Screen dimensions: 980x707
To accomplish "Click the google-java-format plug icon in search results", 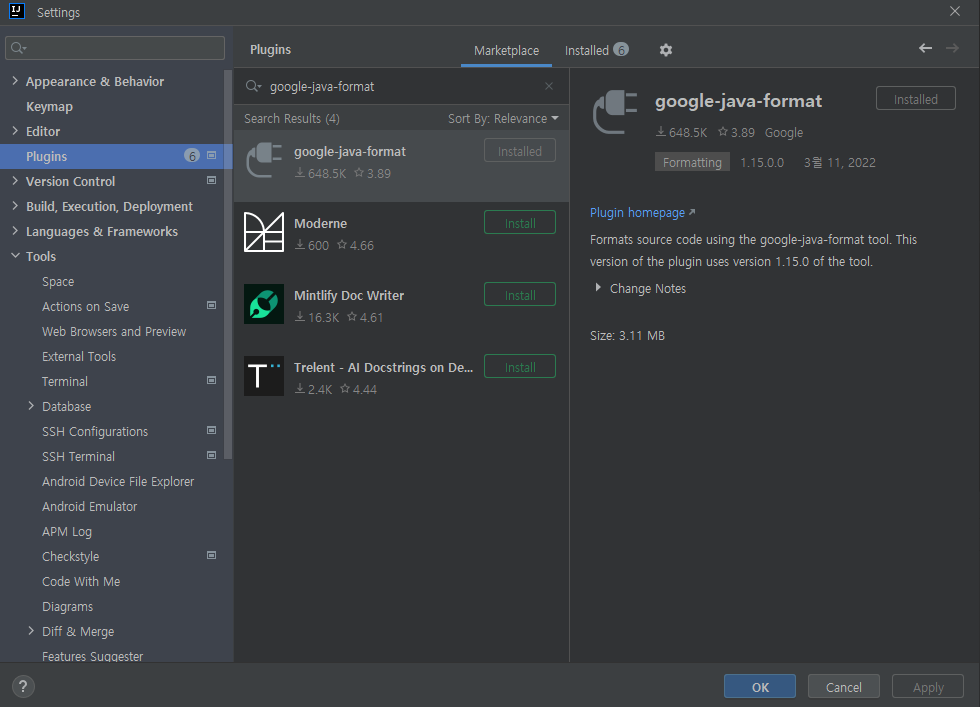I will click(x=264, y=160).
